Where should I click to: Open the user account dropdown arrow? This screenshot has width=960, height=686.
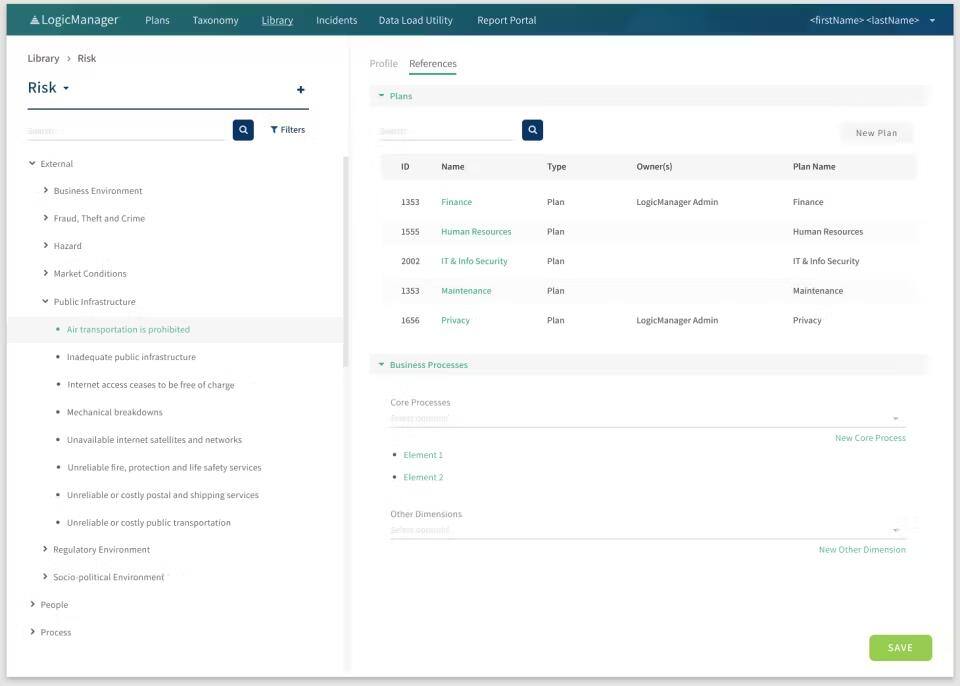tap(932, 20)
